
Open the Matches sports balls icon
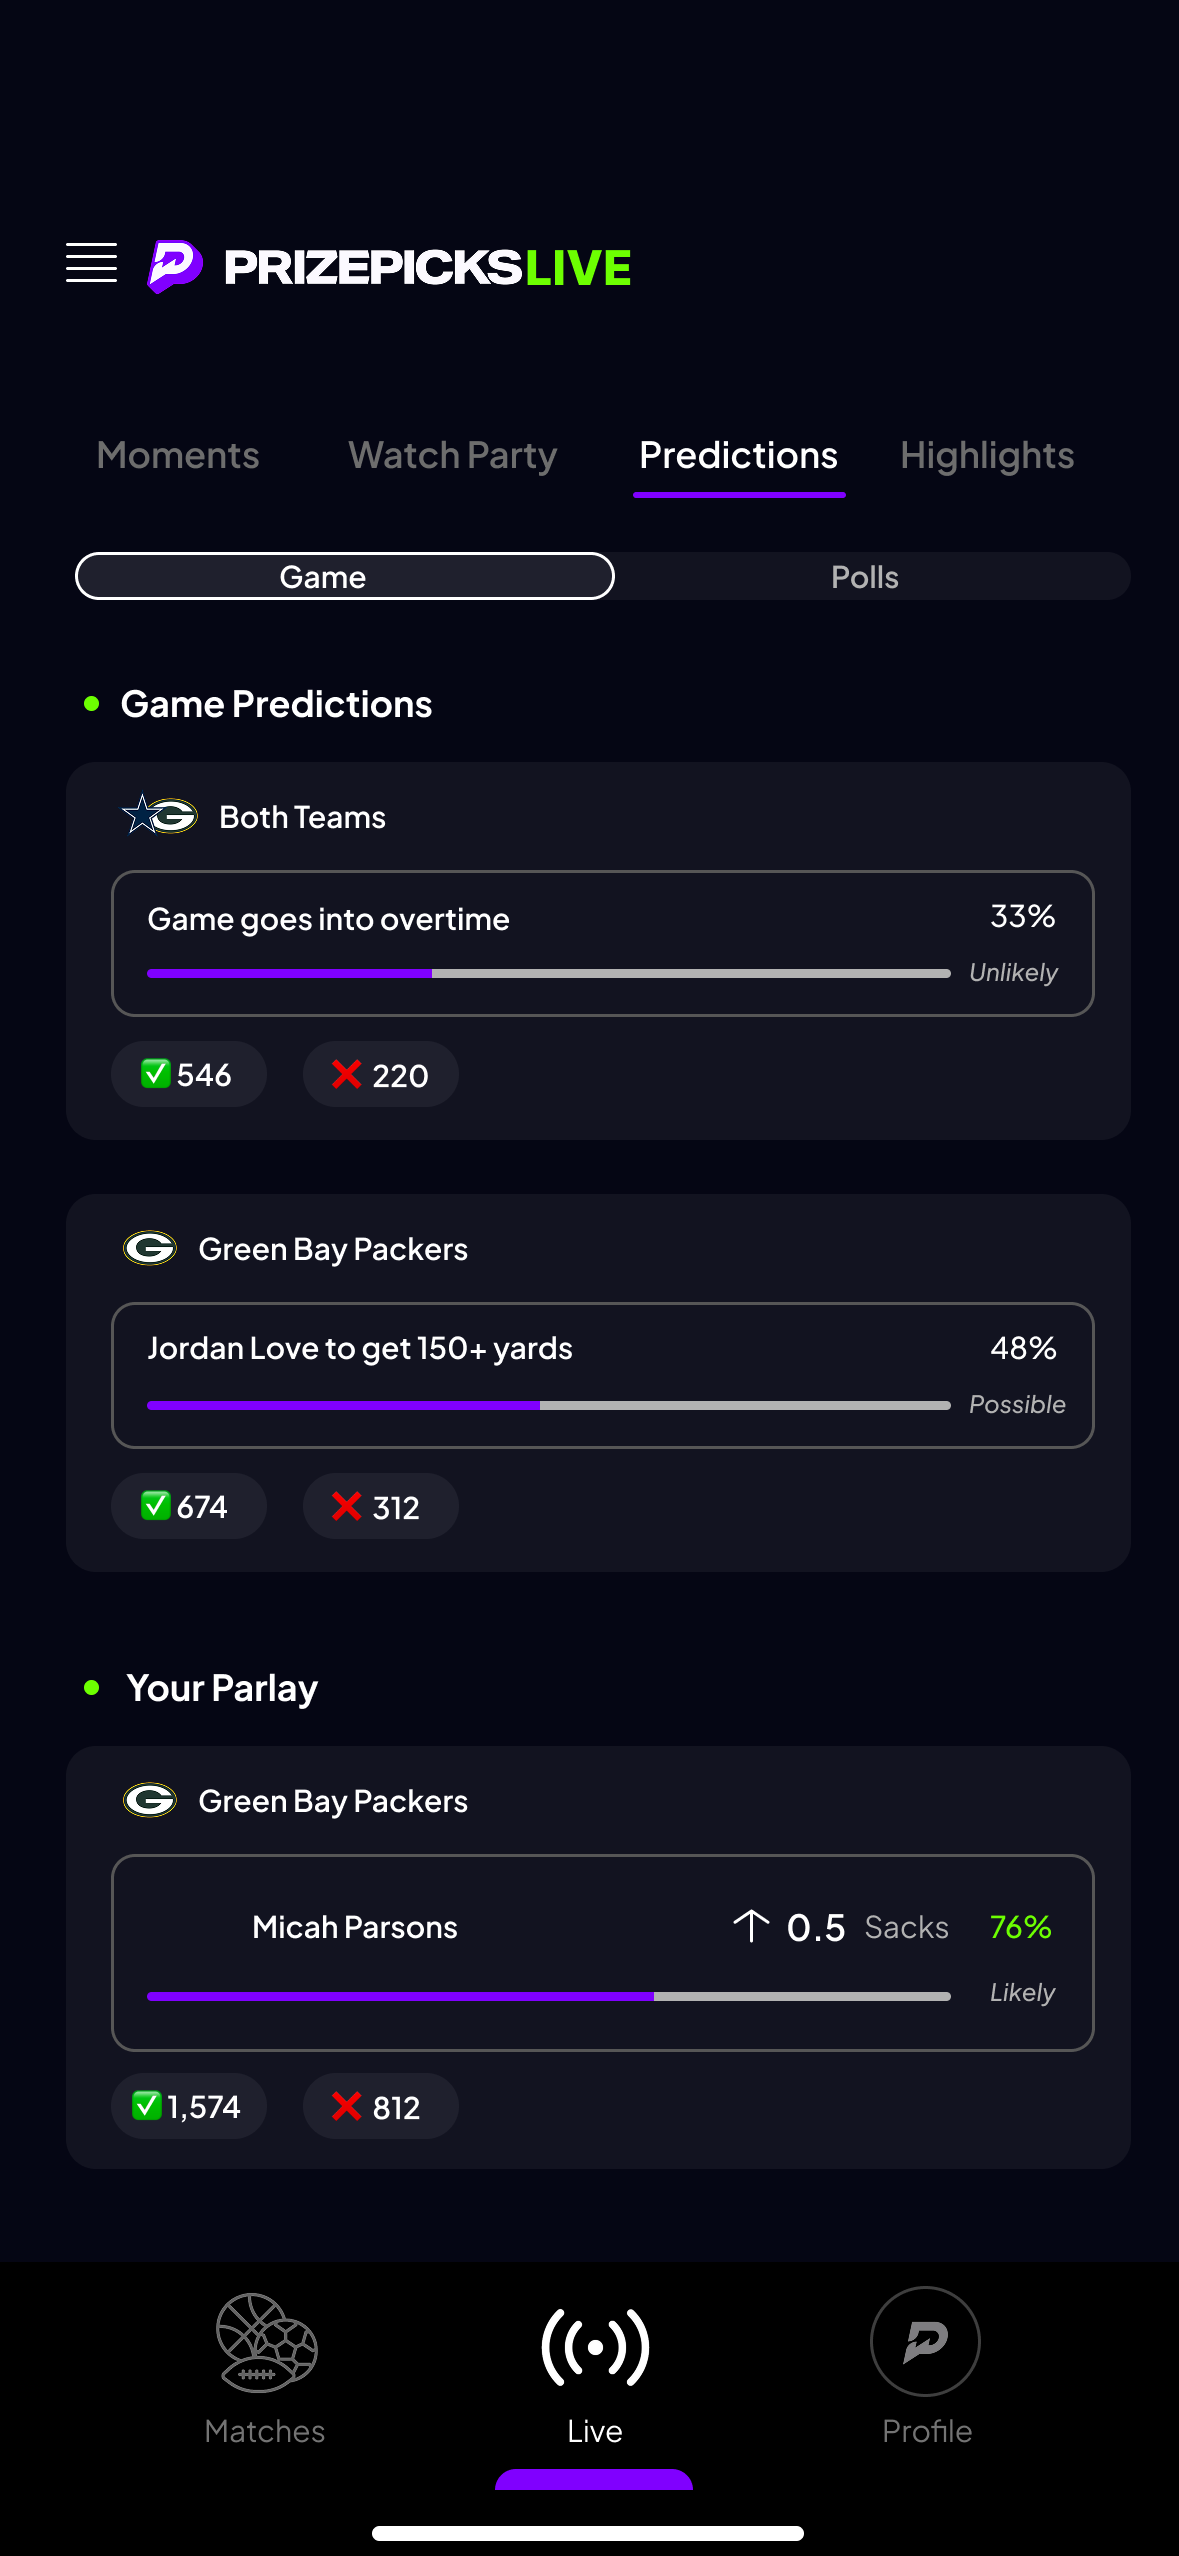(266, 2343)
